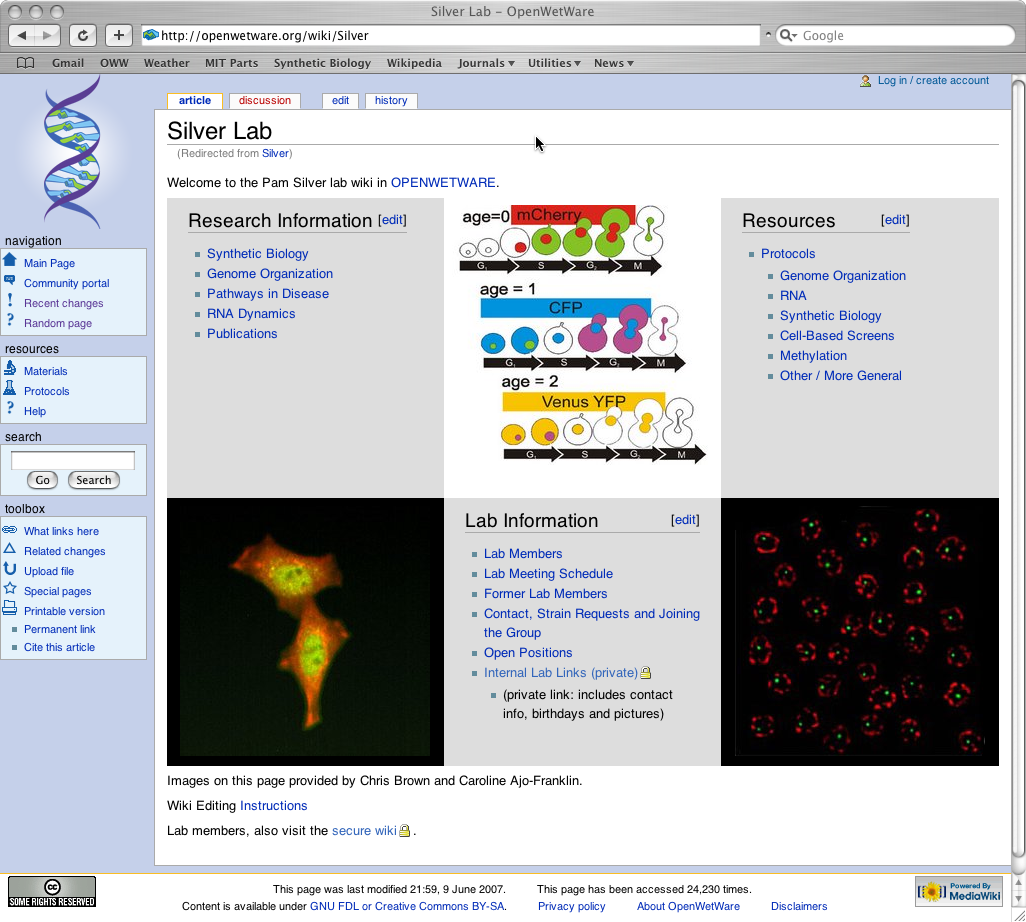This screenshot has width=1026, height=922.
Task: Click the add bookmark plus button
Action: 118,36
